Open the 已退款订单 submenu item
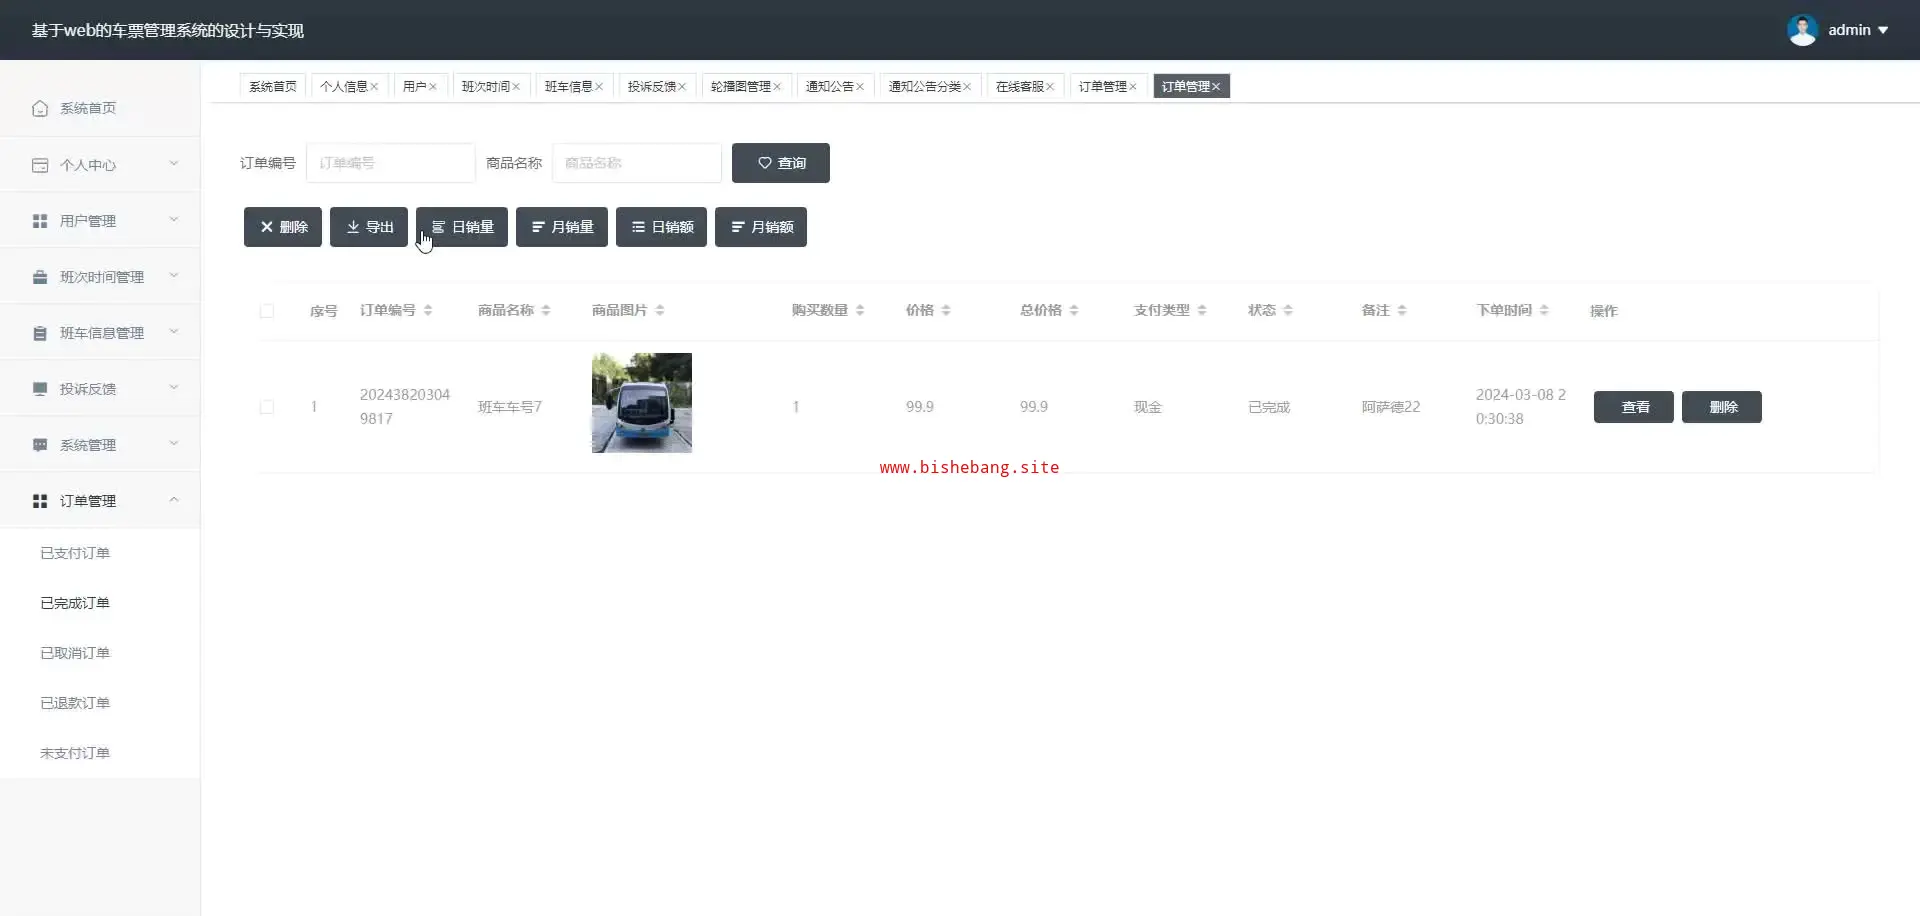This screenshot has height=916, width=1920. click(75, 703)
